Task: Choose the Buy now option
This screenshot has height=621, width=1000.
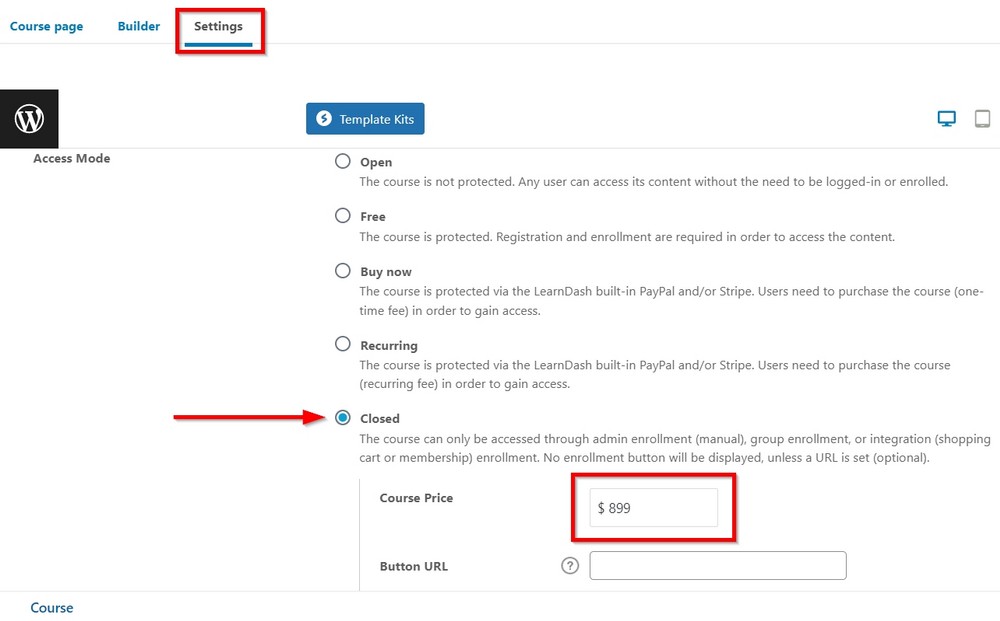Action: 342,271
